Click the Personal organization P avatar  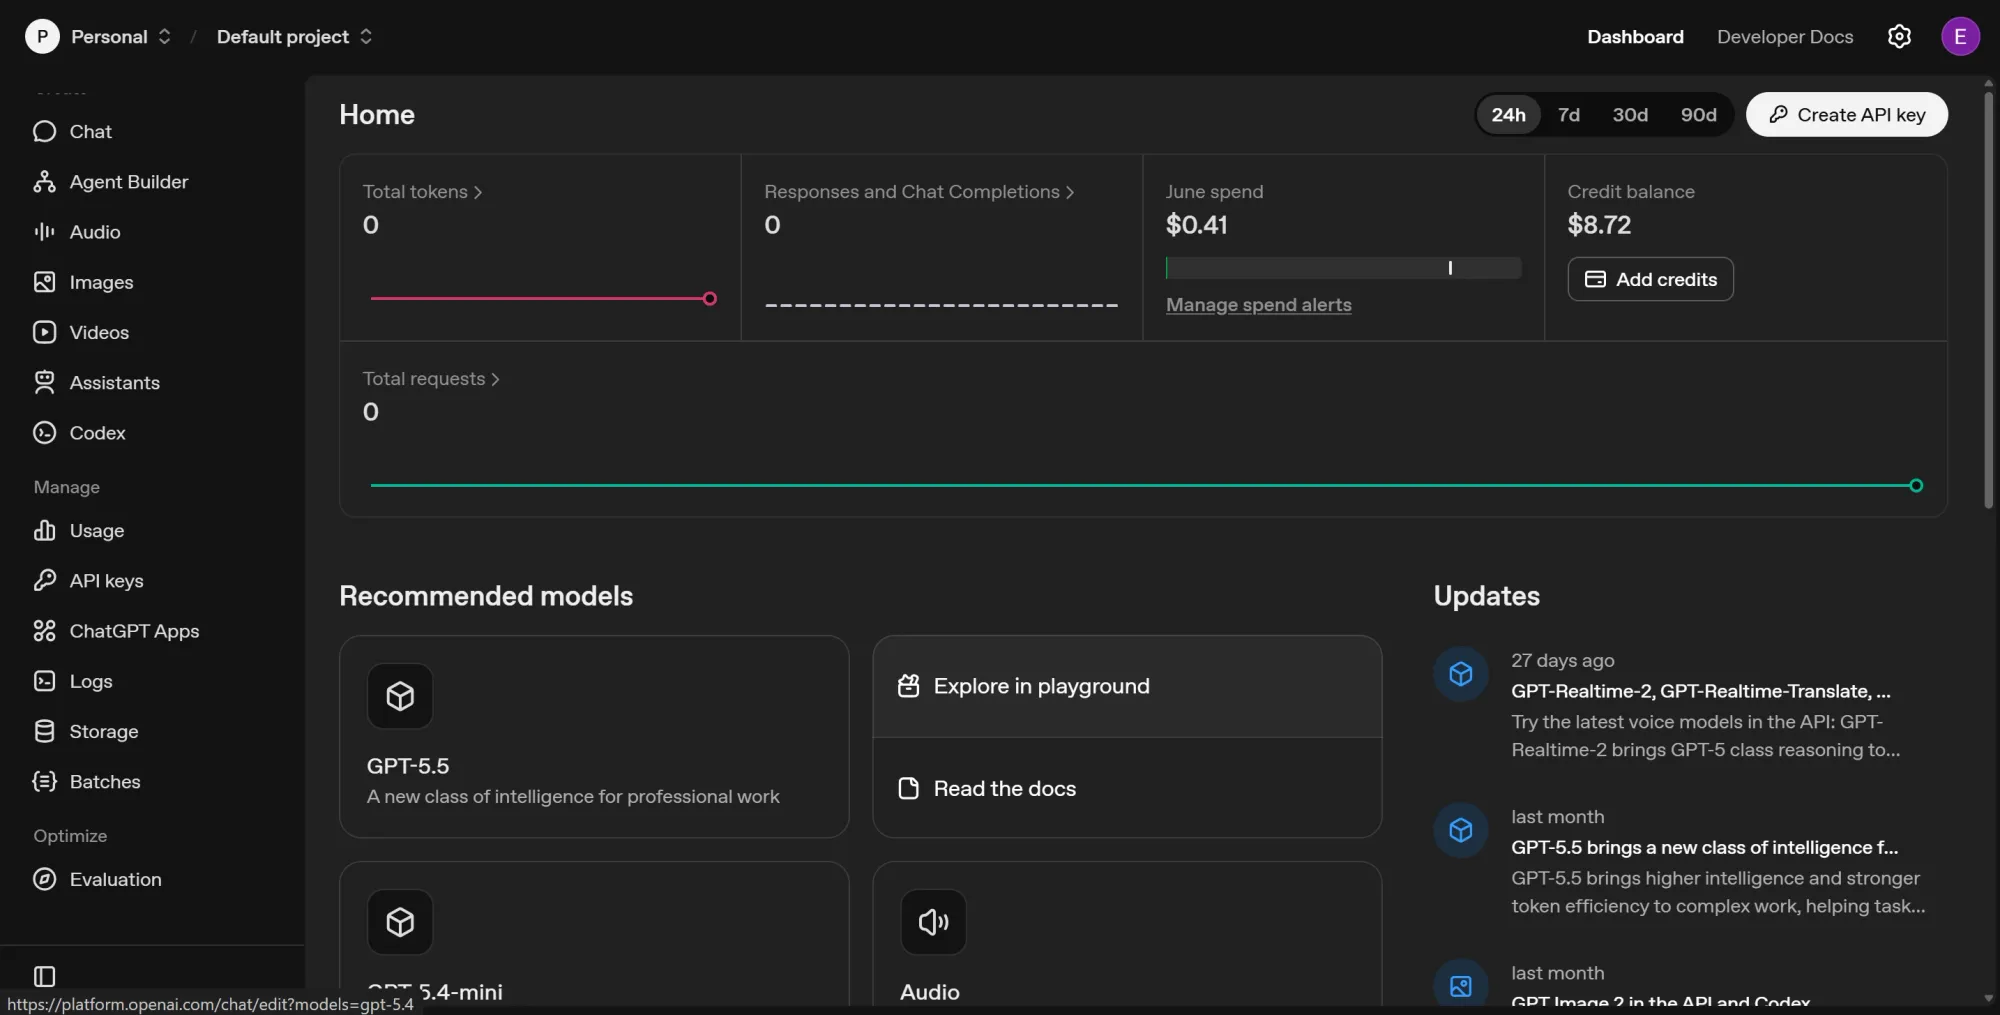[42, 37]
